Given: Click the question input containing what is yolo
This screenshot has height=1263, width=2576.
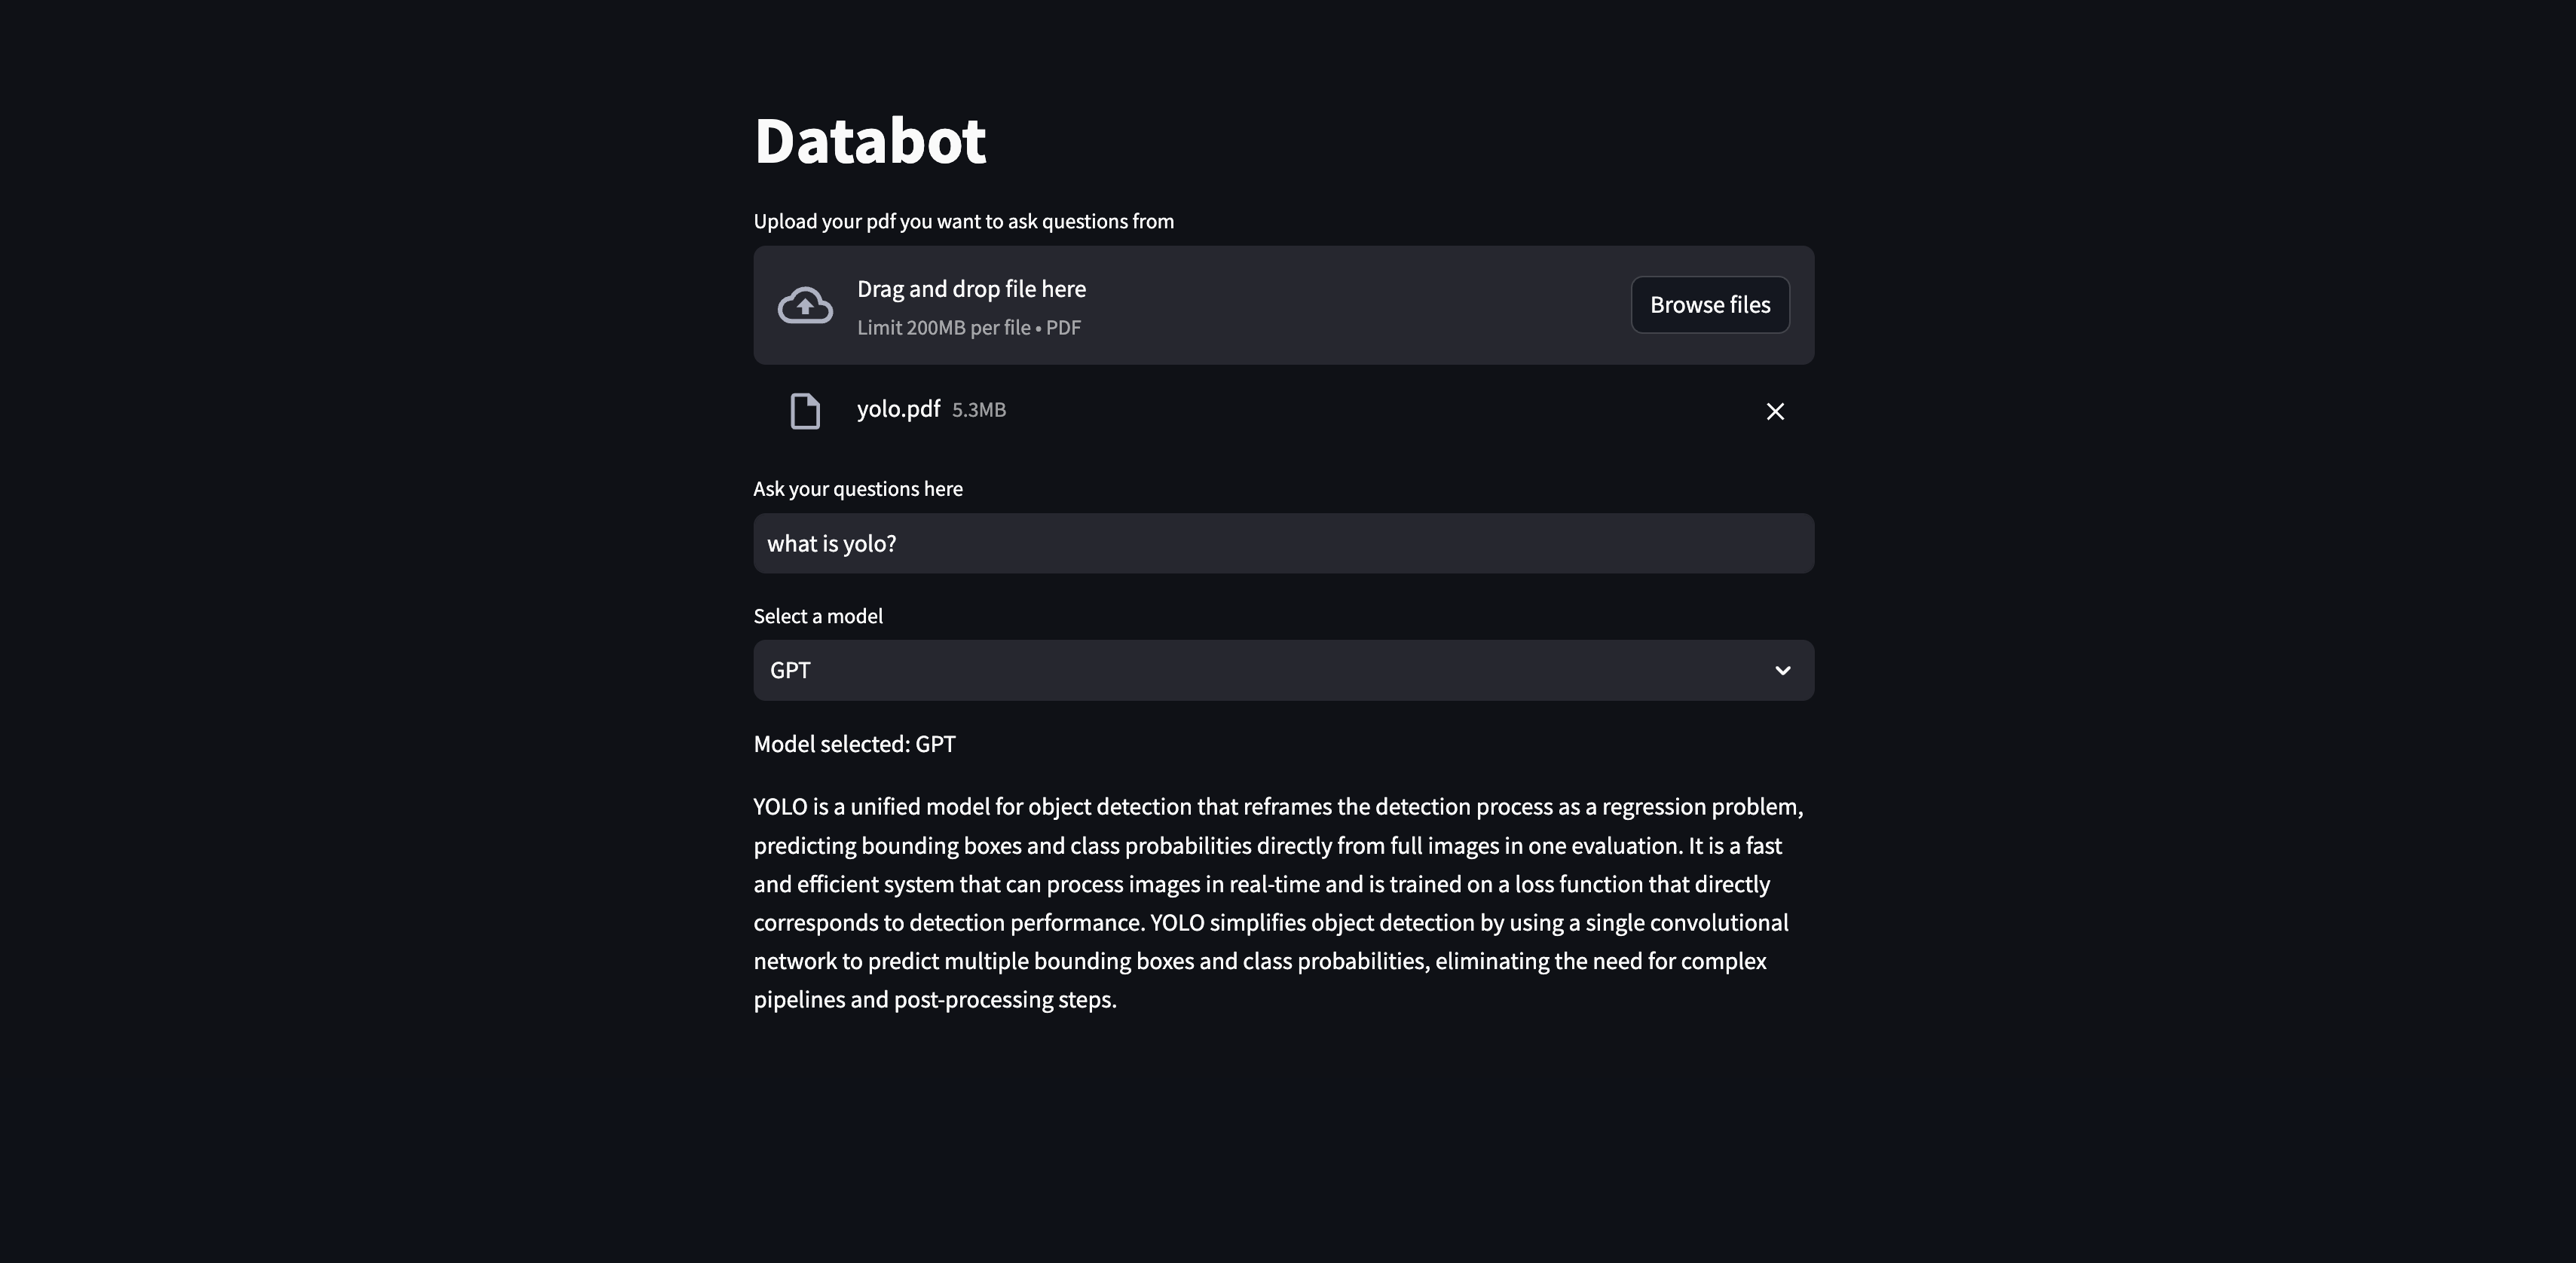Looking at the screenshot, I should tap(1283, 543).
